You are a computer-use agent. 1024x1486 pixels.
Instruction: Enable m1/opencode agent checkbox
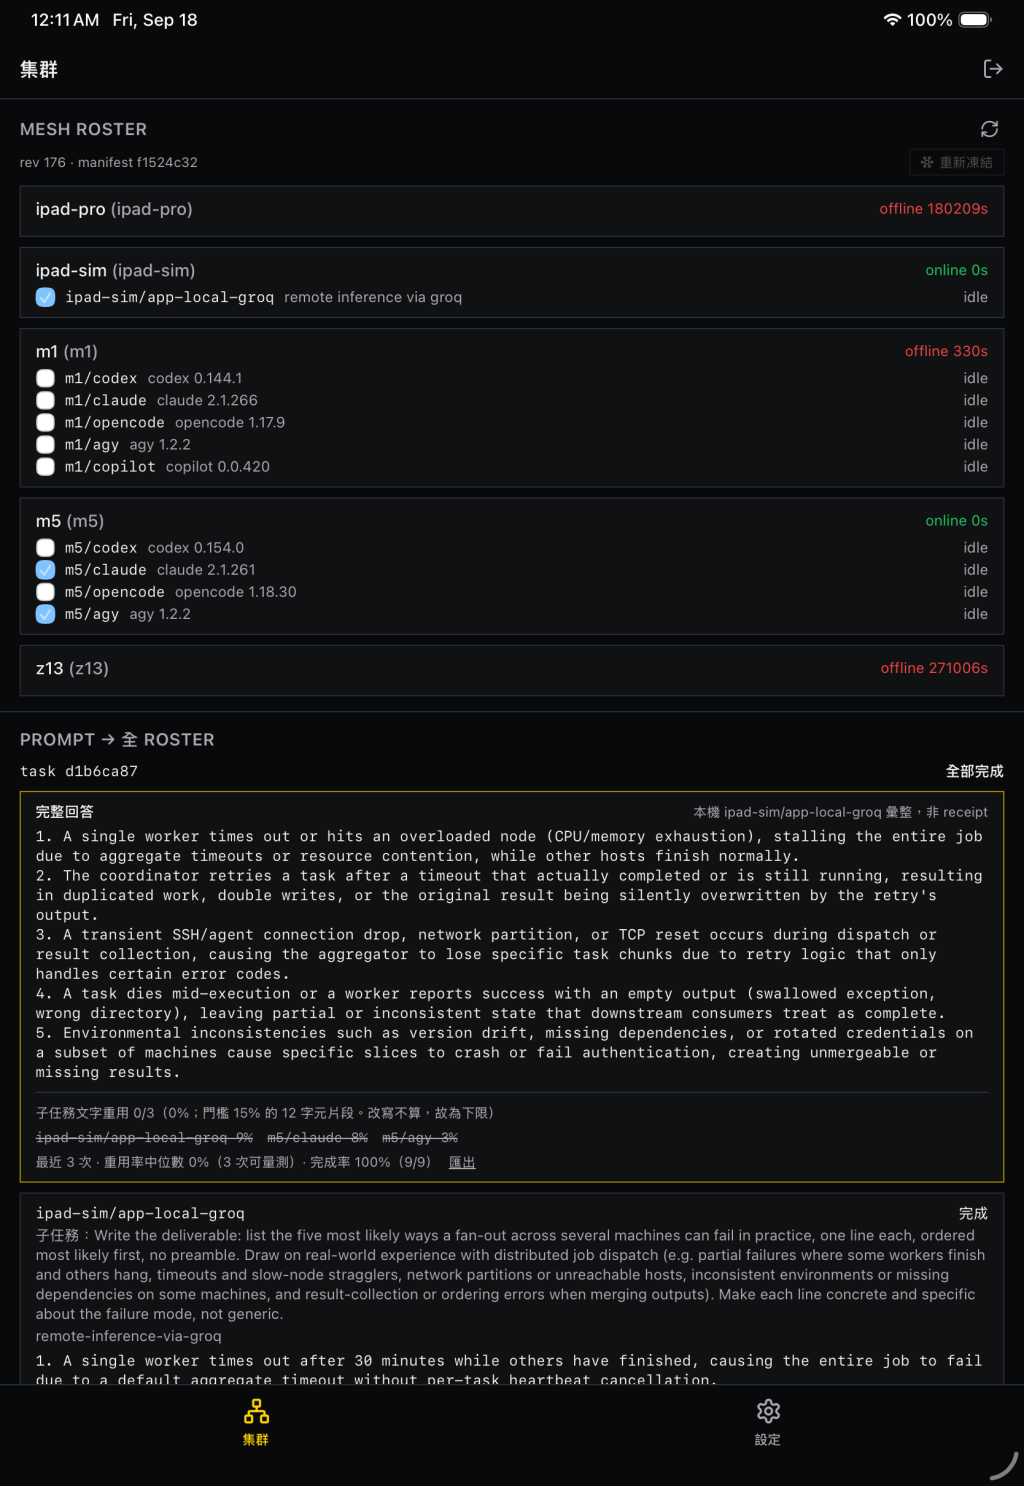[x=45, y=422]
